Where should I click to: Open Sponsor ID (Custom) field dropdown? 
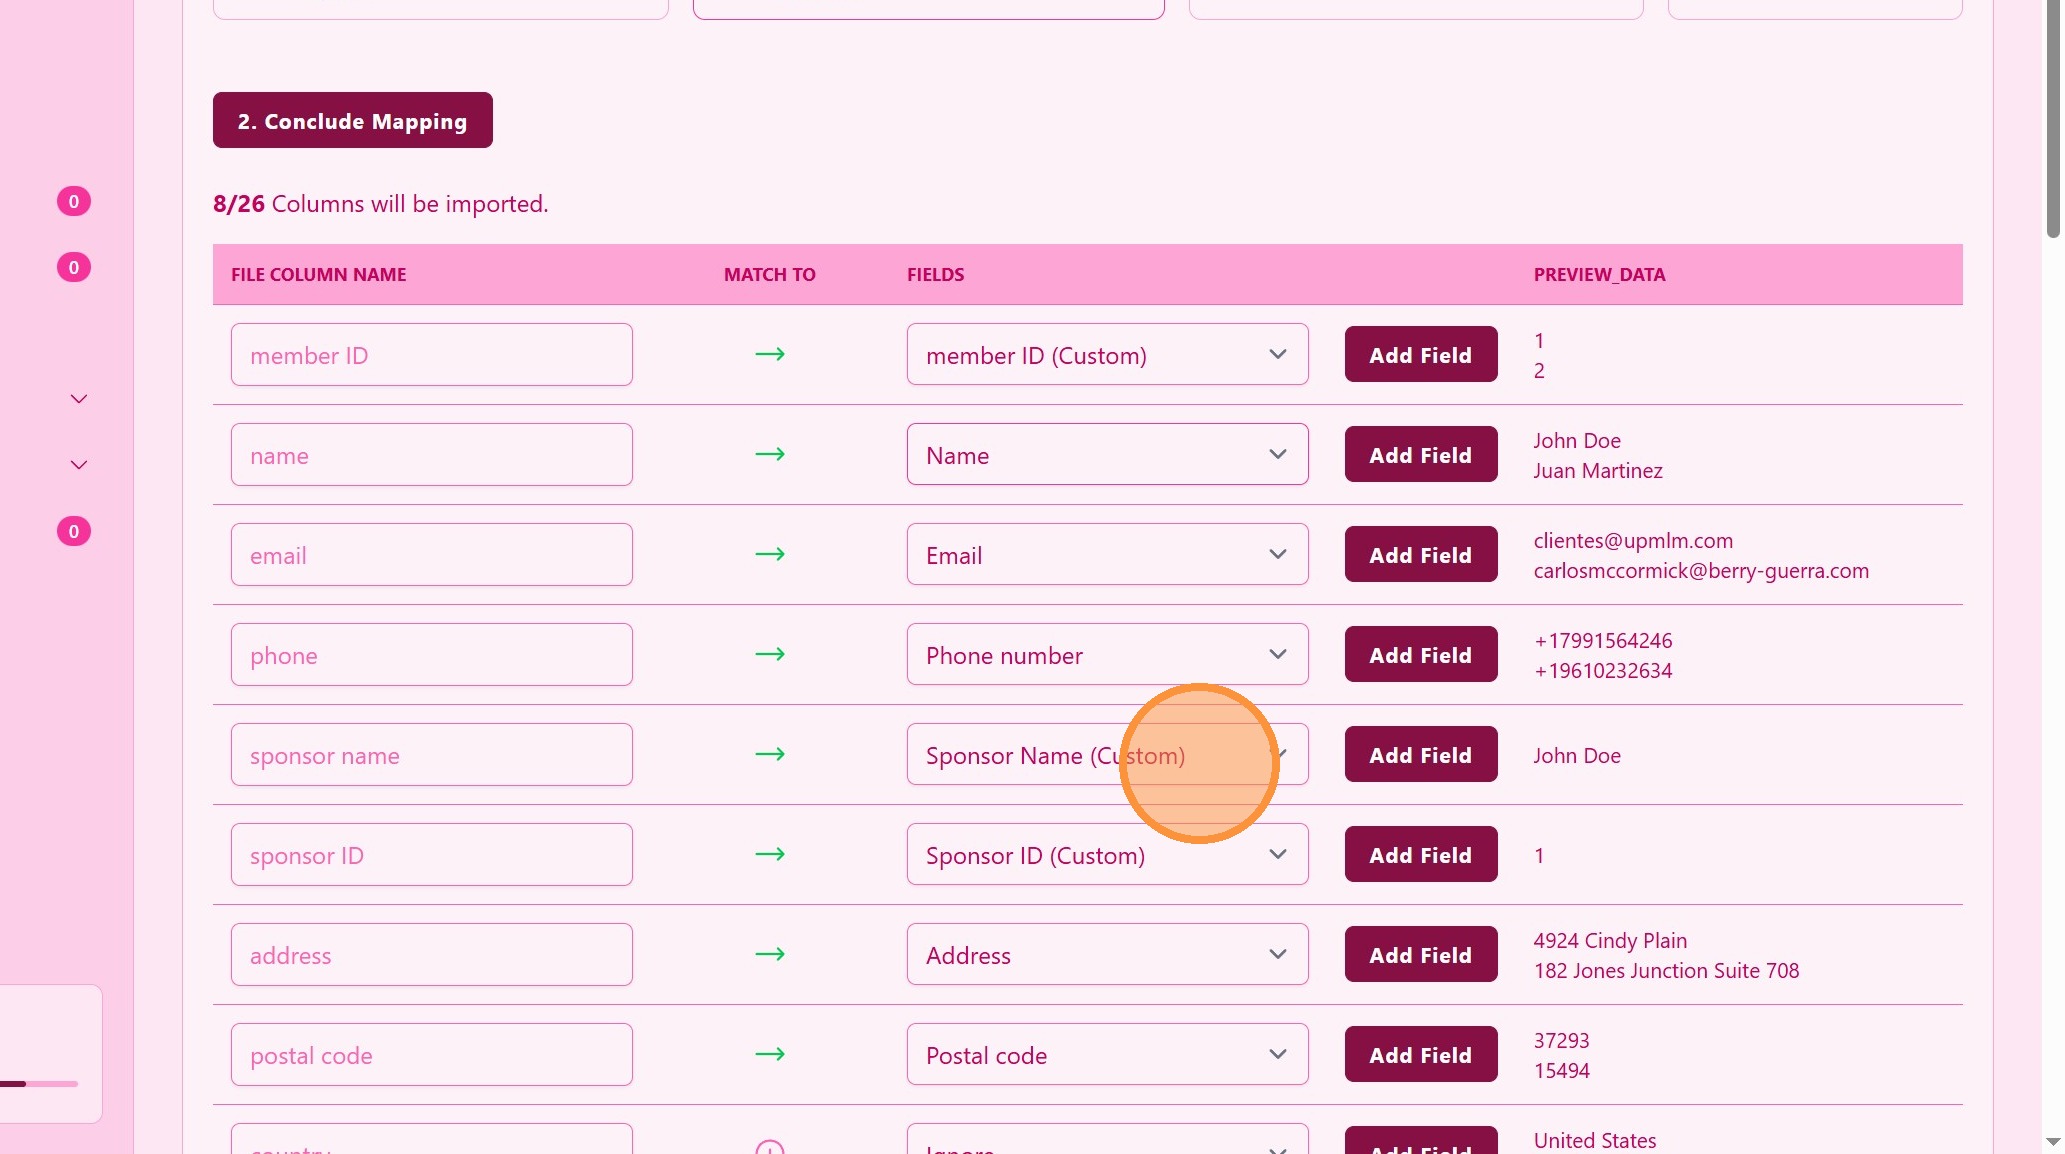[1106, 855]
